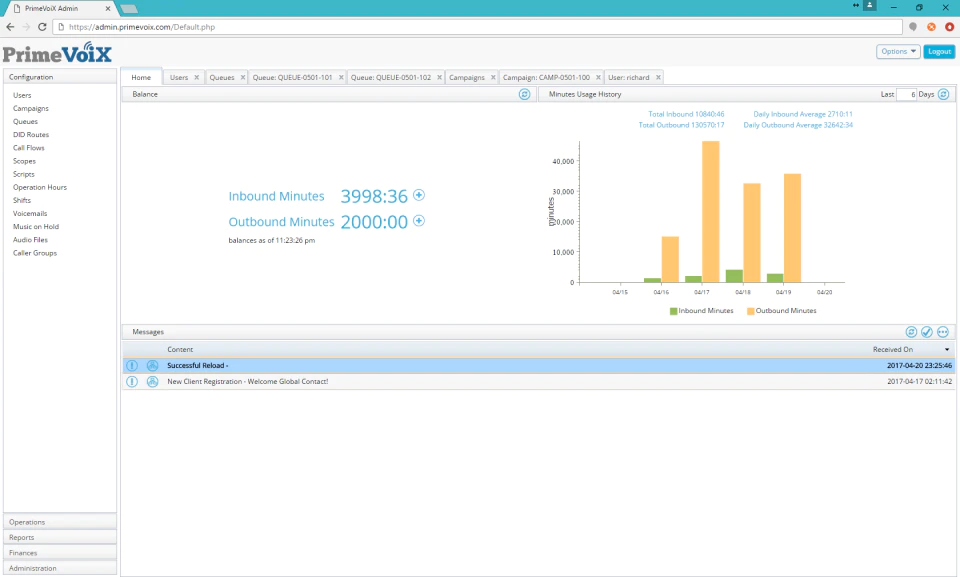Open the Received On column sort dropdown arrow
Screen dimensions: 960x577
tap(947, 350)
